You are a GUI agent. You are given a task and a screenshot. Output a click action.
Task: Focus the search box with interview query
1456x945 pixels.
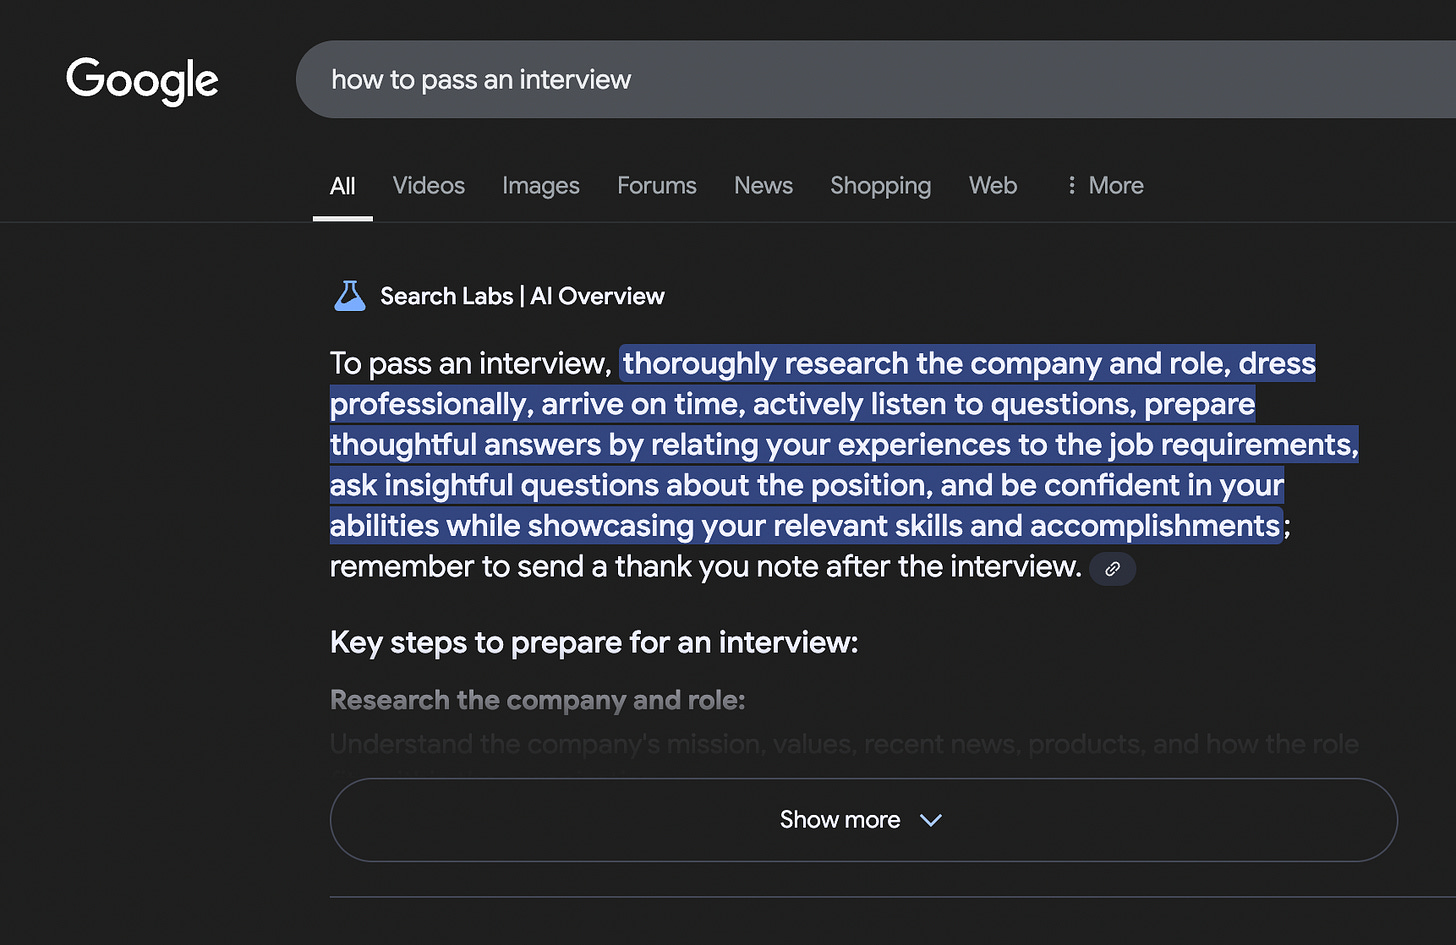pyautogui.click(x=876, y=79)
